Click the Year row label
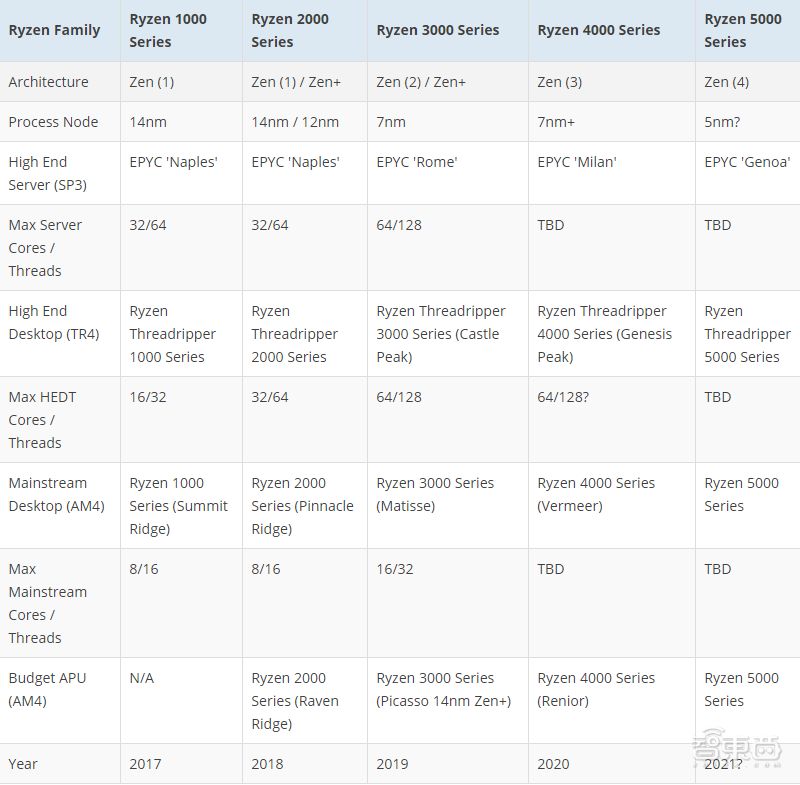 click(23, 764)
